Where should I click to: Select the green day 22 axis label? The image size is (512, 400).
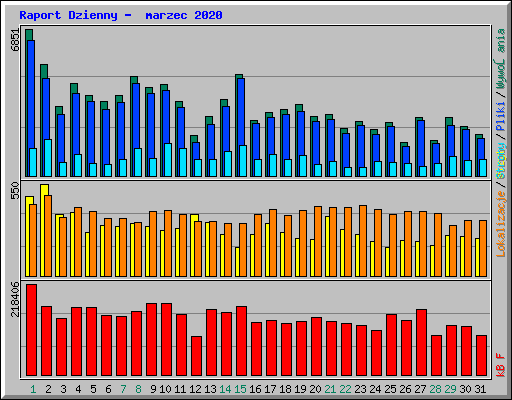click(345, 389)
